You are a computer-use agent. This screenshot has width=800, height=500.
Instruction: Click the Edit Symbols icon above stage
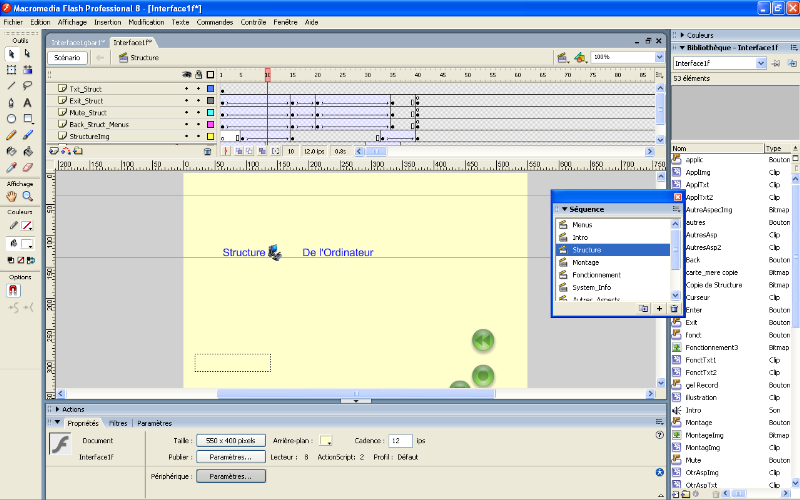579,57
